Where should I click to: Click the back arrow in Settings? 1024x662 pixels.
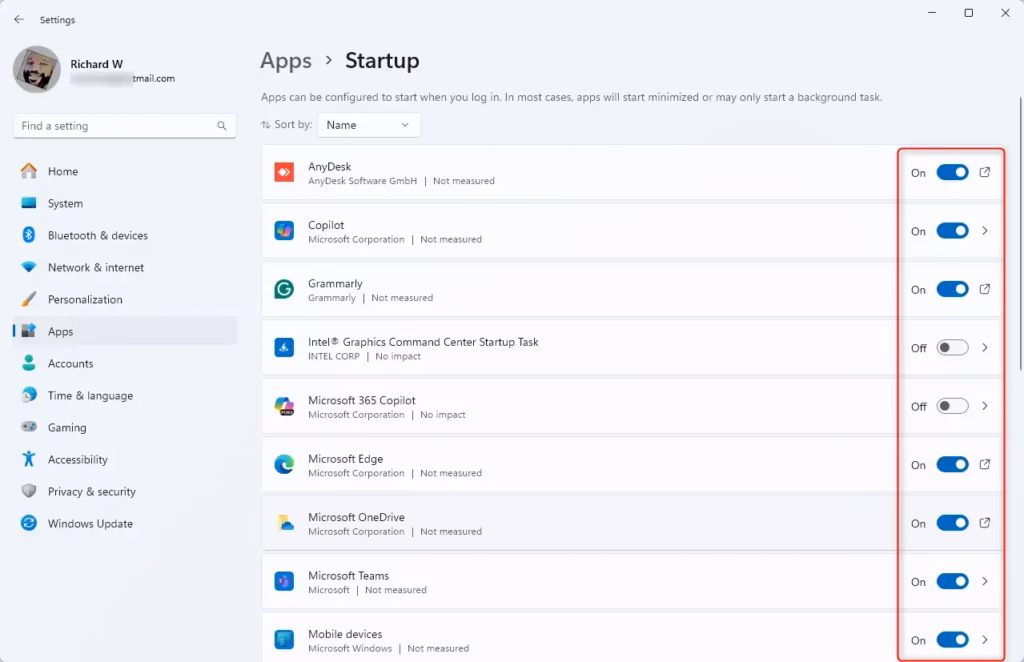(x=19, y=20)
